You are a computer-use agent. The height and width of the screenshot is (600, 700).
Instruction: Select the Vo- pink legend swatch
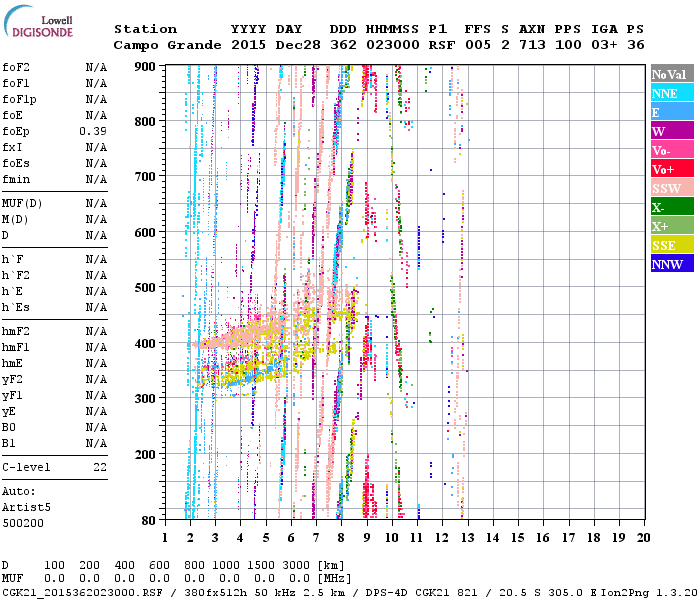(x=672, y=150)
